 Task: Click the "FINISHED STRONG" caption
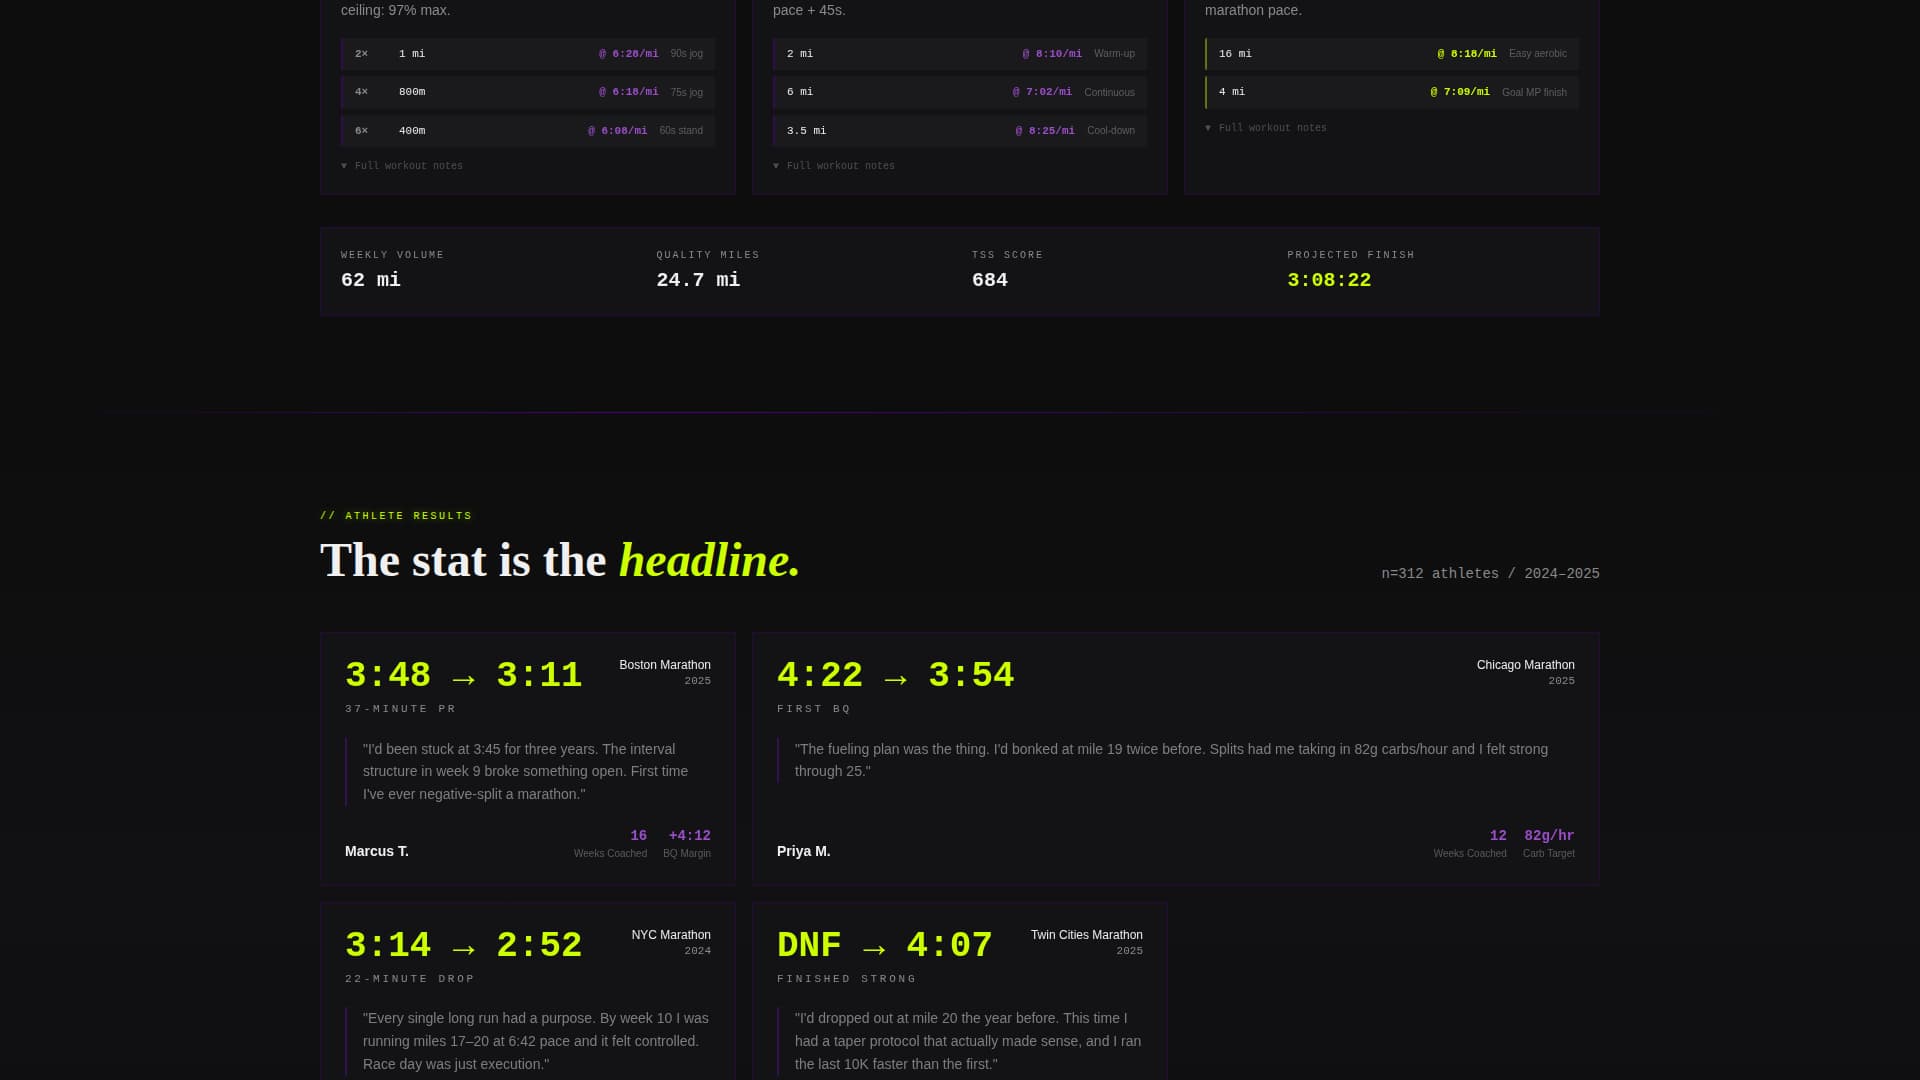click(x=847, y=979)
